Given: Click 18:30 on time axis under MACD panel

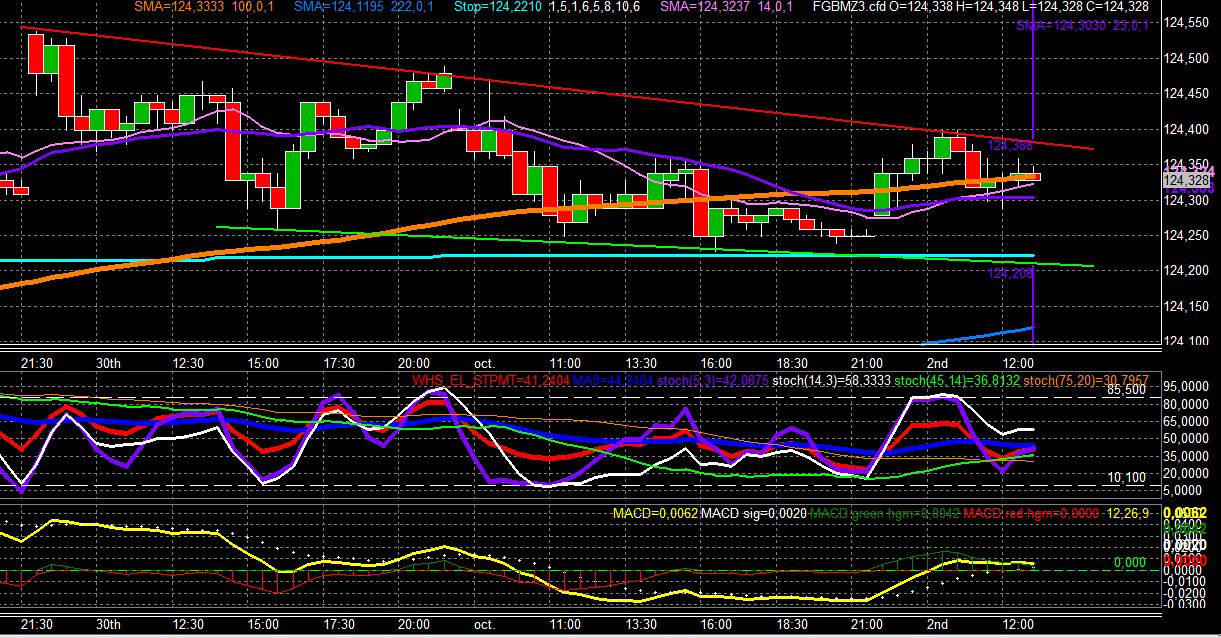Looking at the screenshot, I should click(x=792, y=623).
